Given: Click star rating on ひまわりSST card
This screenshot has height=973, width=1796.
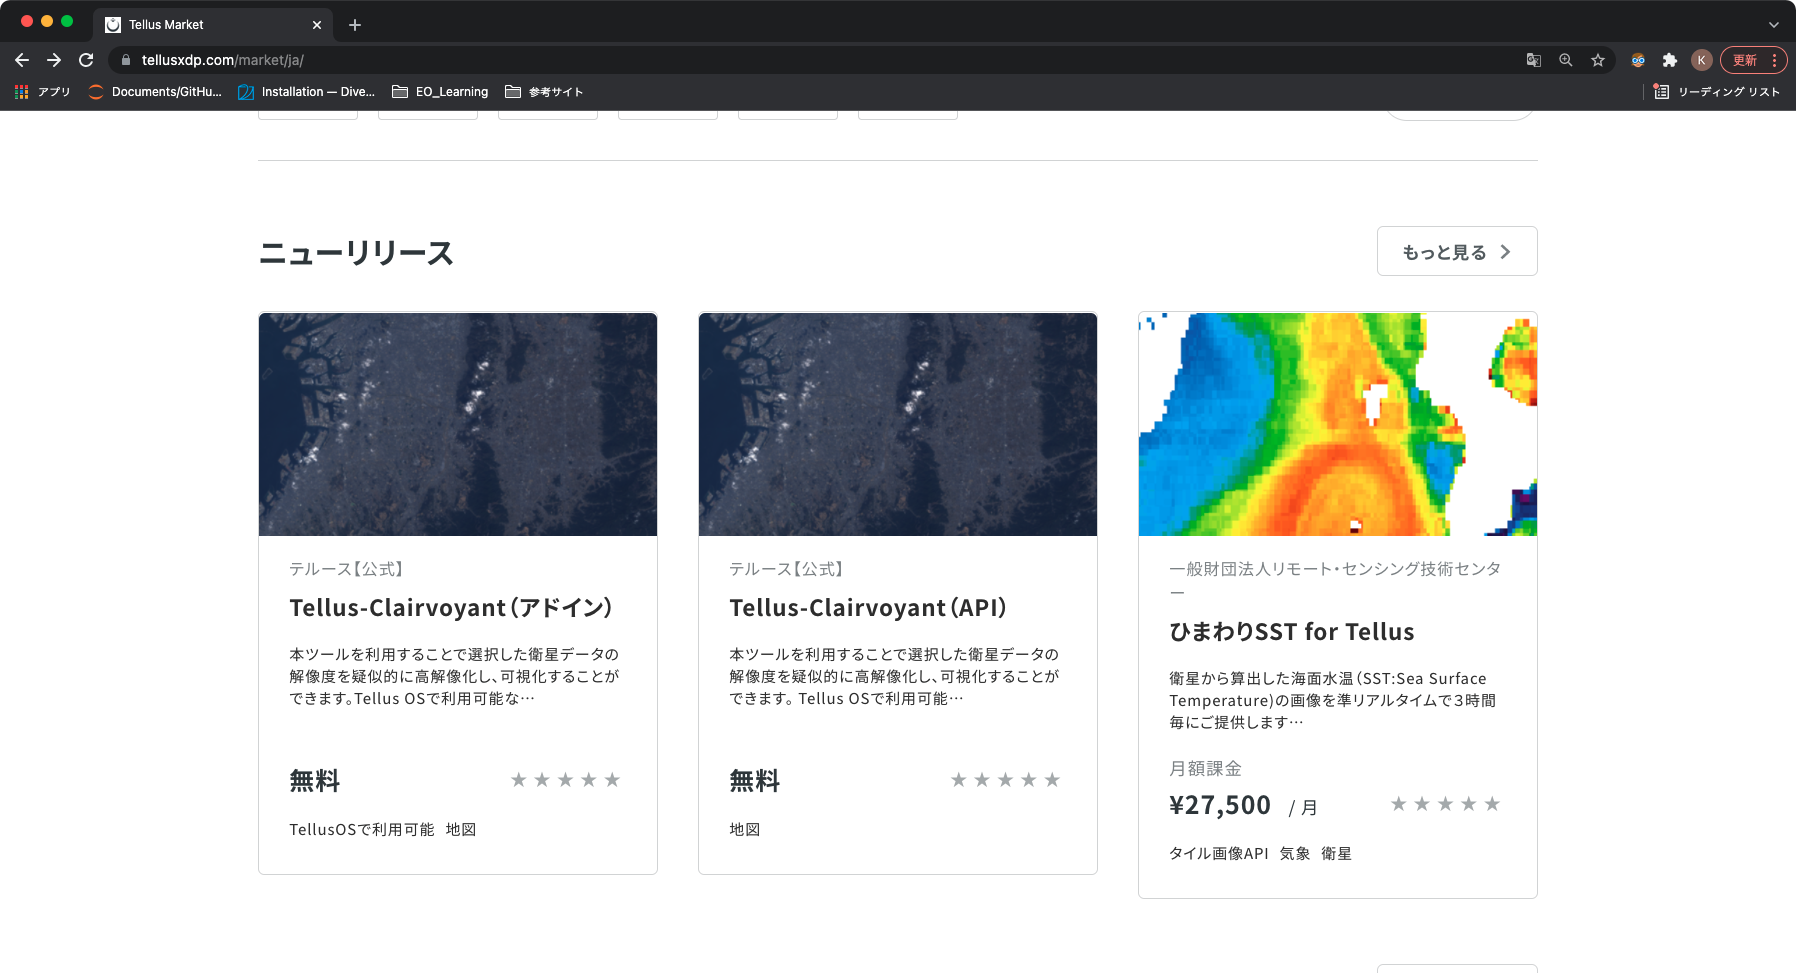Looking at the screenshot, I should (x=1445, y=804).
